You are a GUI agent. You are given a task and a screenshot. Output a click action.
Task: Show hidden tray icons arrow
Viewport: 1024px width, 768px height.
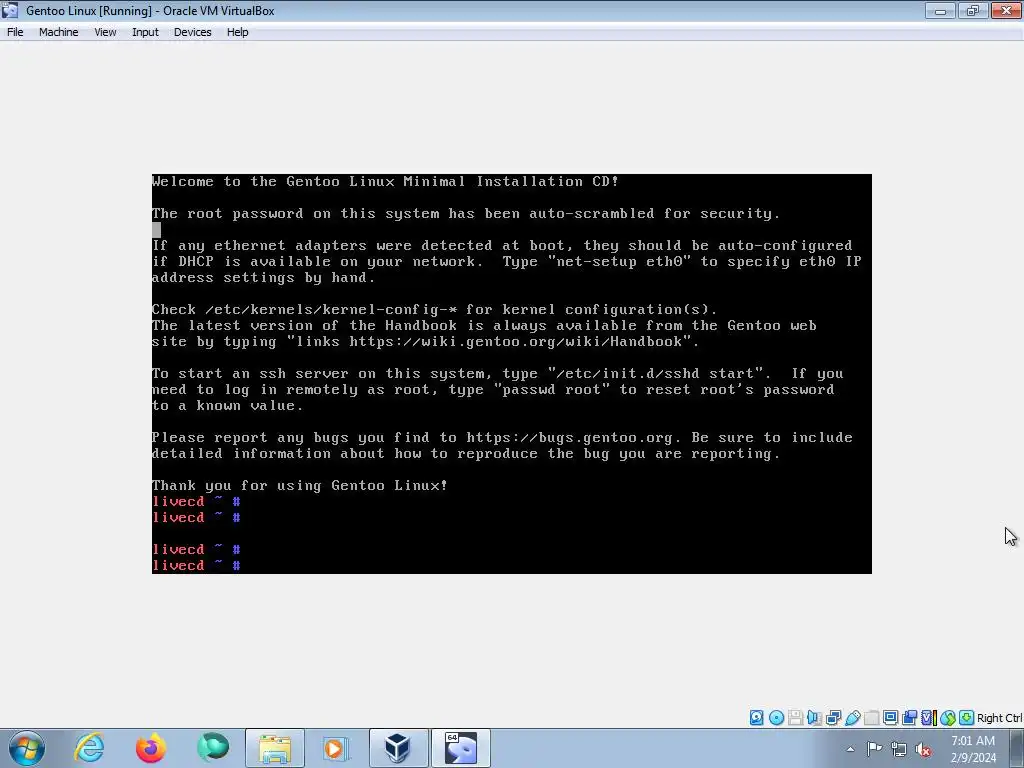click(850, 749)
